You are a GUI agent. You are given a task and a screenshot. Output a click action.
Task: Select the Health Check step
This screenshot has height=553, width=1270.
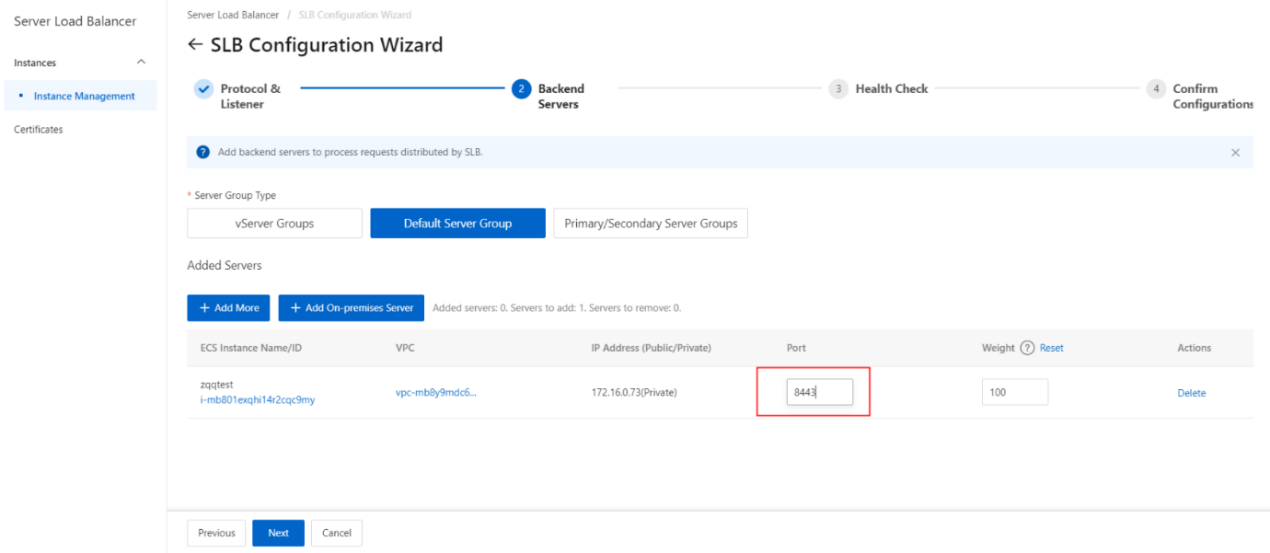[880, 88]
